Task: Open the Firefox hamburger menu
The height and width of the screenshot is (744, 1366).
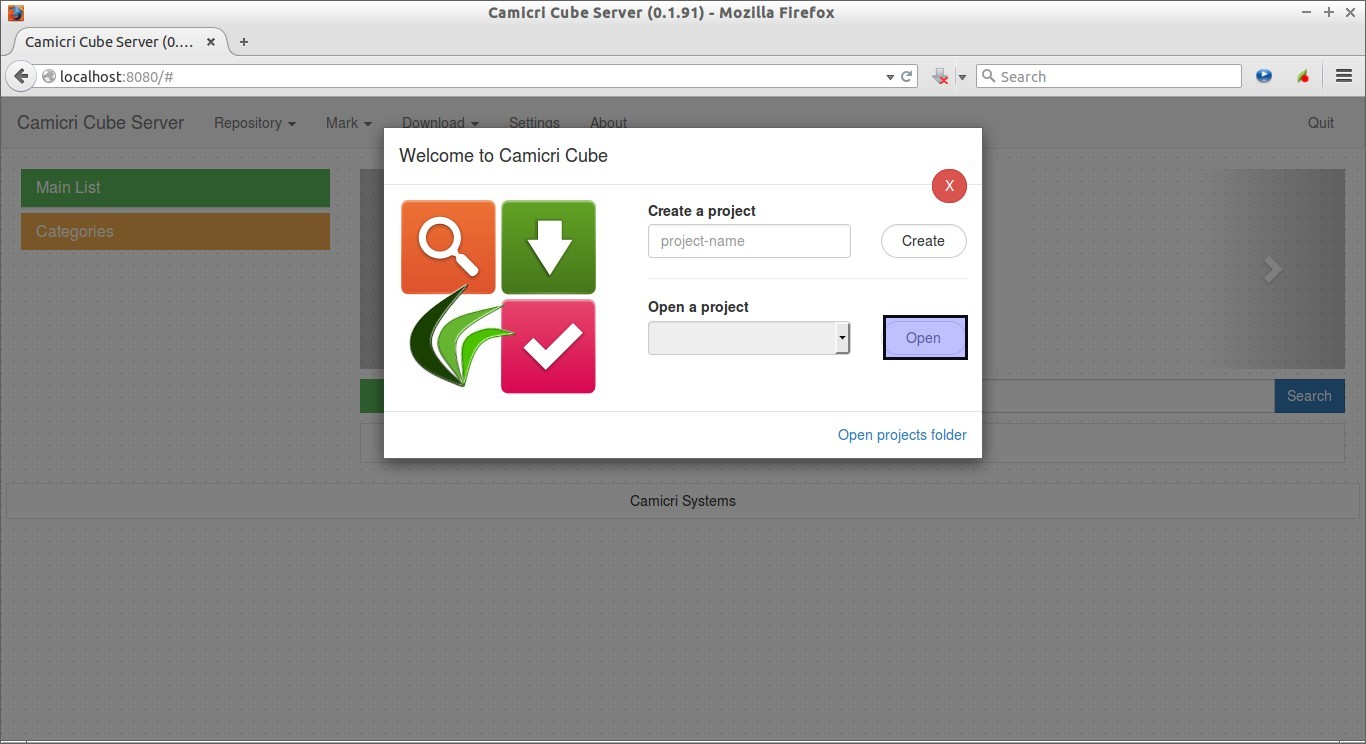Action: point(1344,76)
